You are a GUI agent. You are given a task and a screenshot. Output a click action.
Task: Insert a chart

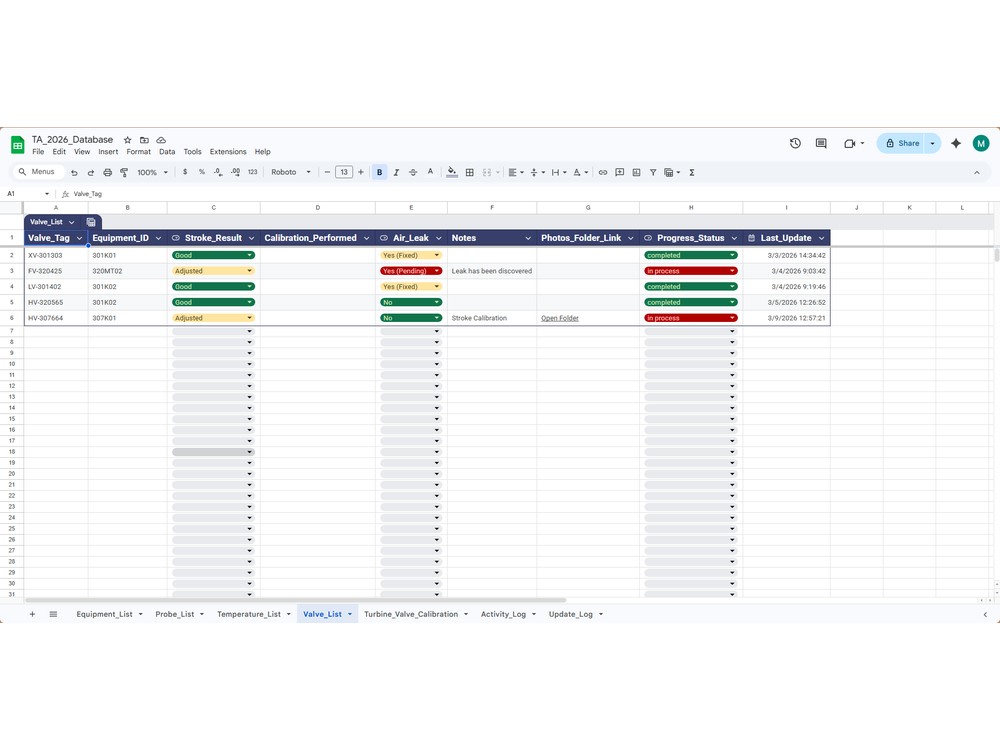[636, 172]
